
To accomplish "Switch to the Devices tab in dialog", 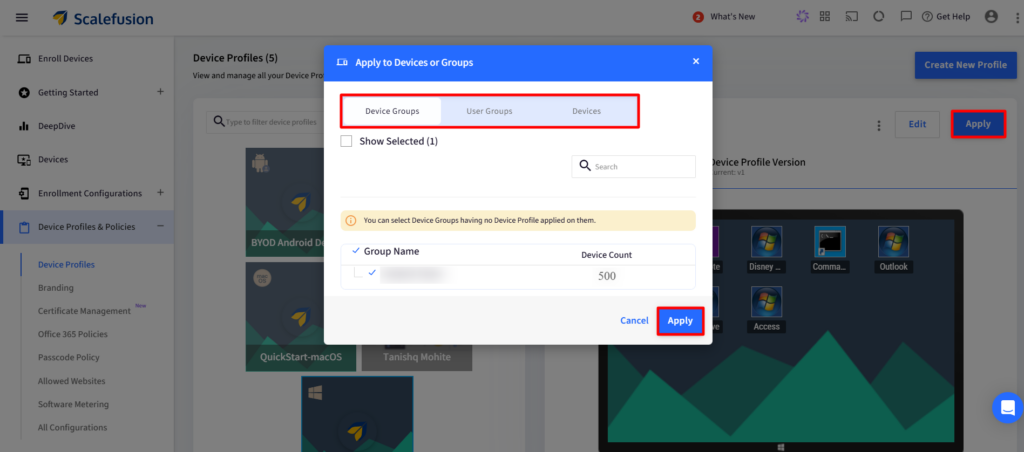I will click(586, 111).
